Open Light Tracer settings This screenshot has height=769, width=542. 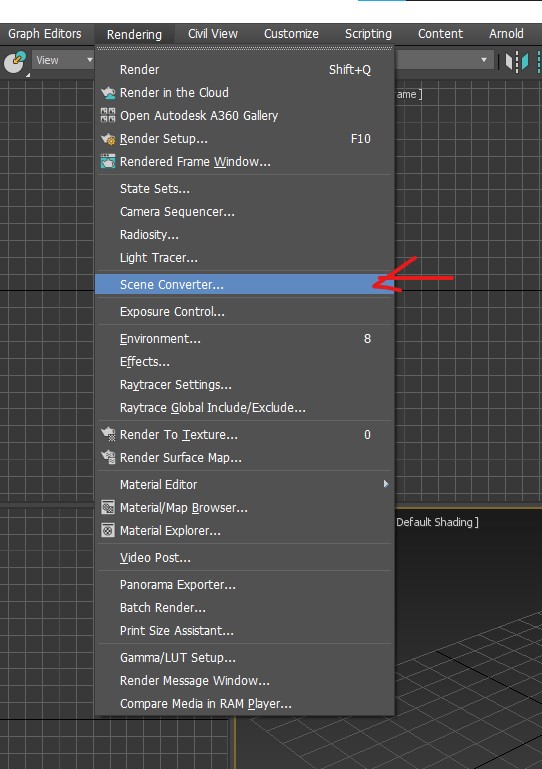(245, 258)
